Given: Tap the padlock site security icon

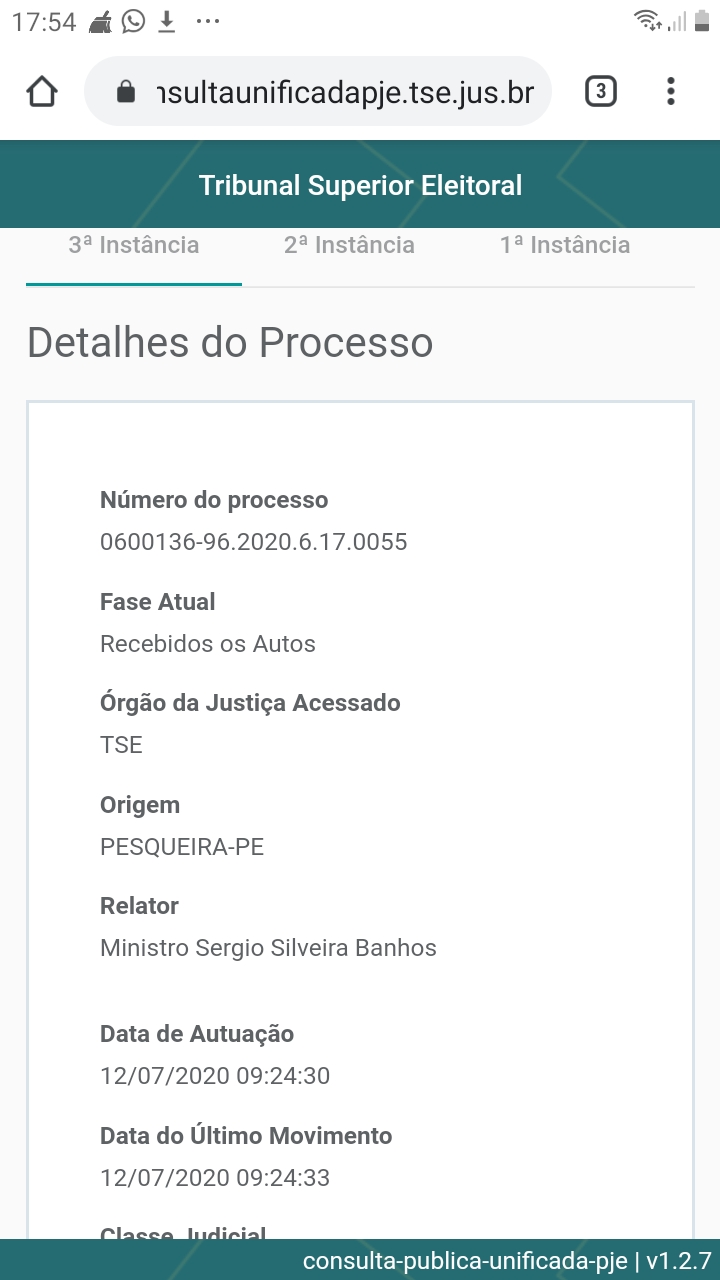Looking at the screenshot, I should click(126, 93).
